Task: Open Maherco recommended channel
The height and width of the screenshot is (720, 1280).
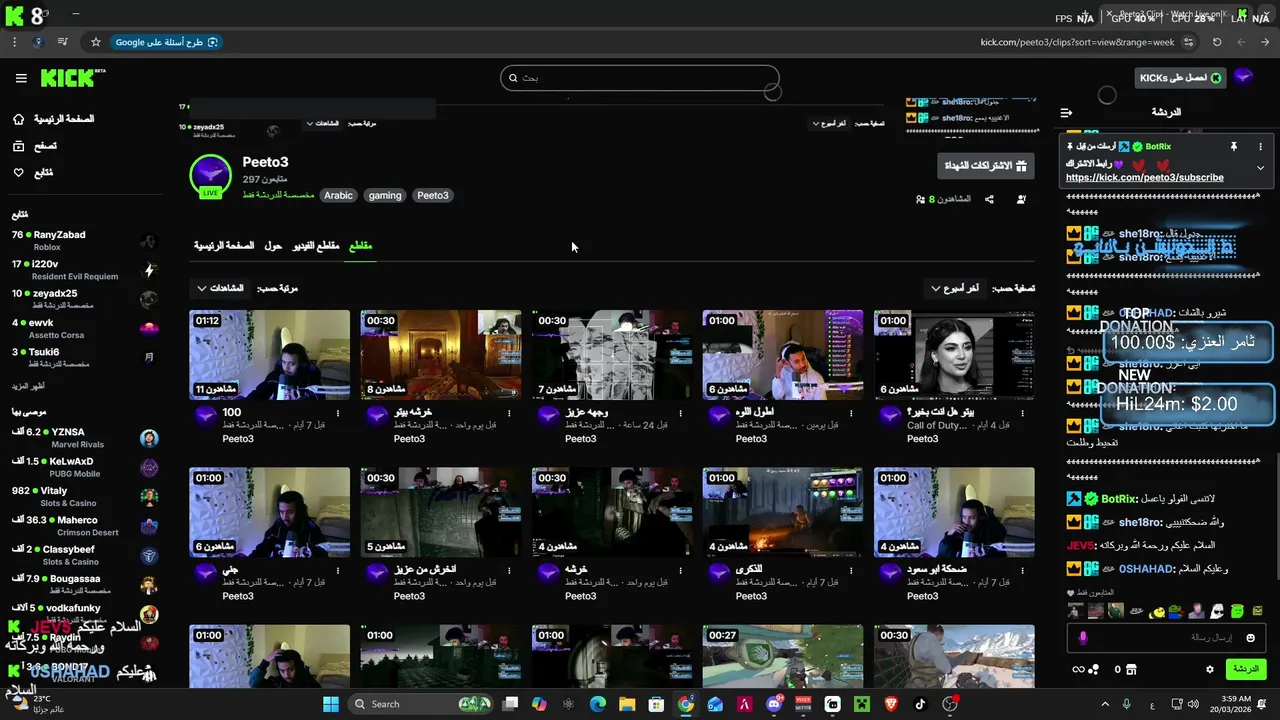Action: pos(85,526)
